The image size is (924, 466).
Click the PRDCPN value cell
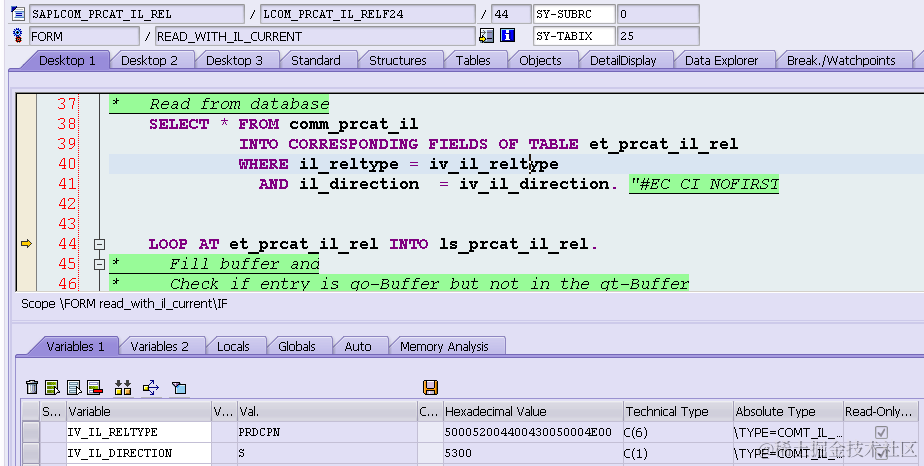click(326, 432)
